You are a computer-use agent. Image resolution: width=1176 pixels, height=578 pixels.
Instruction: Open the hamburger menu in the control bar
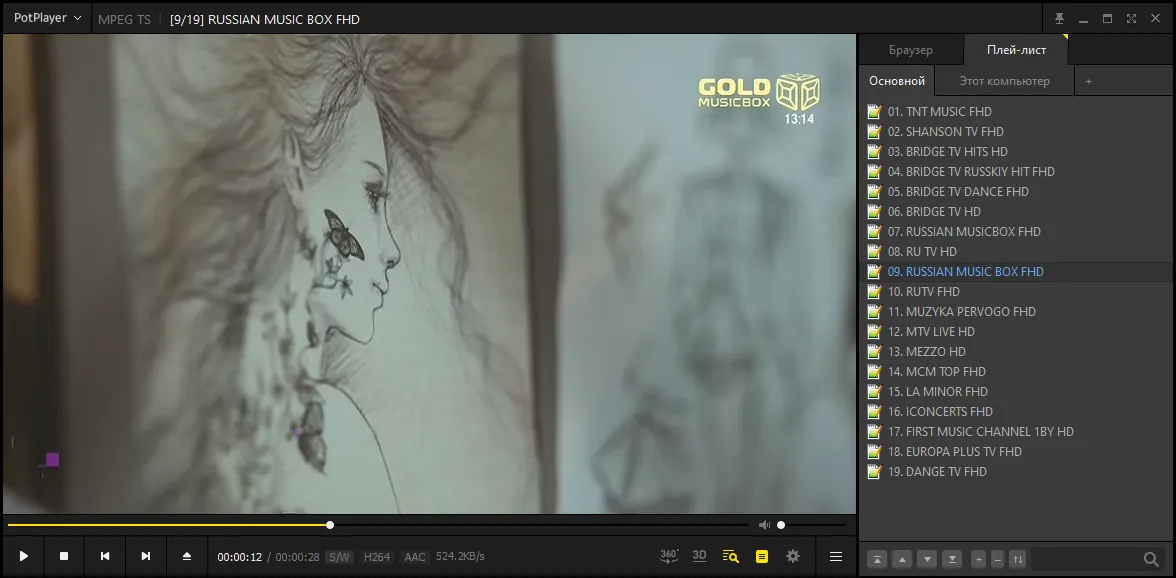pyautogui.click(x=836, y=556)
